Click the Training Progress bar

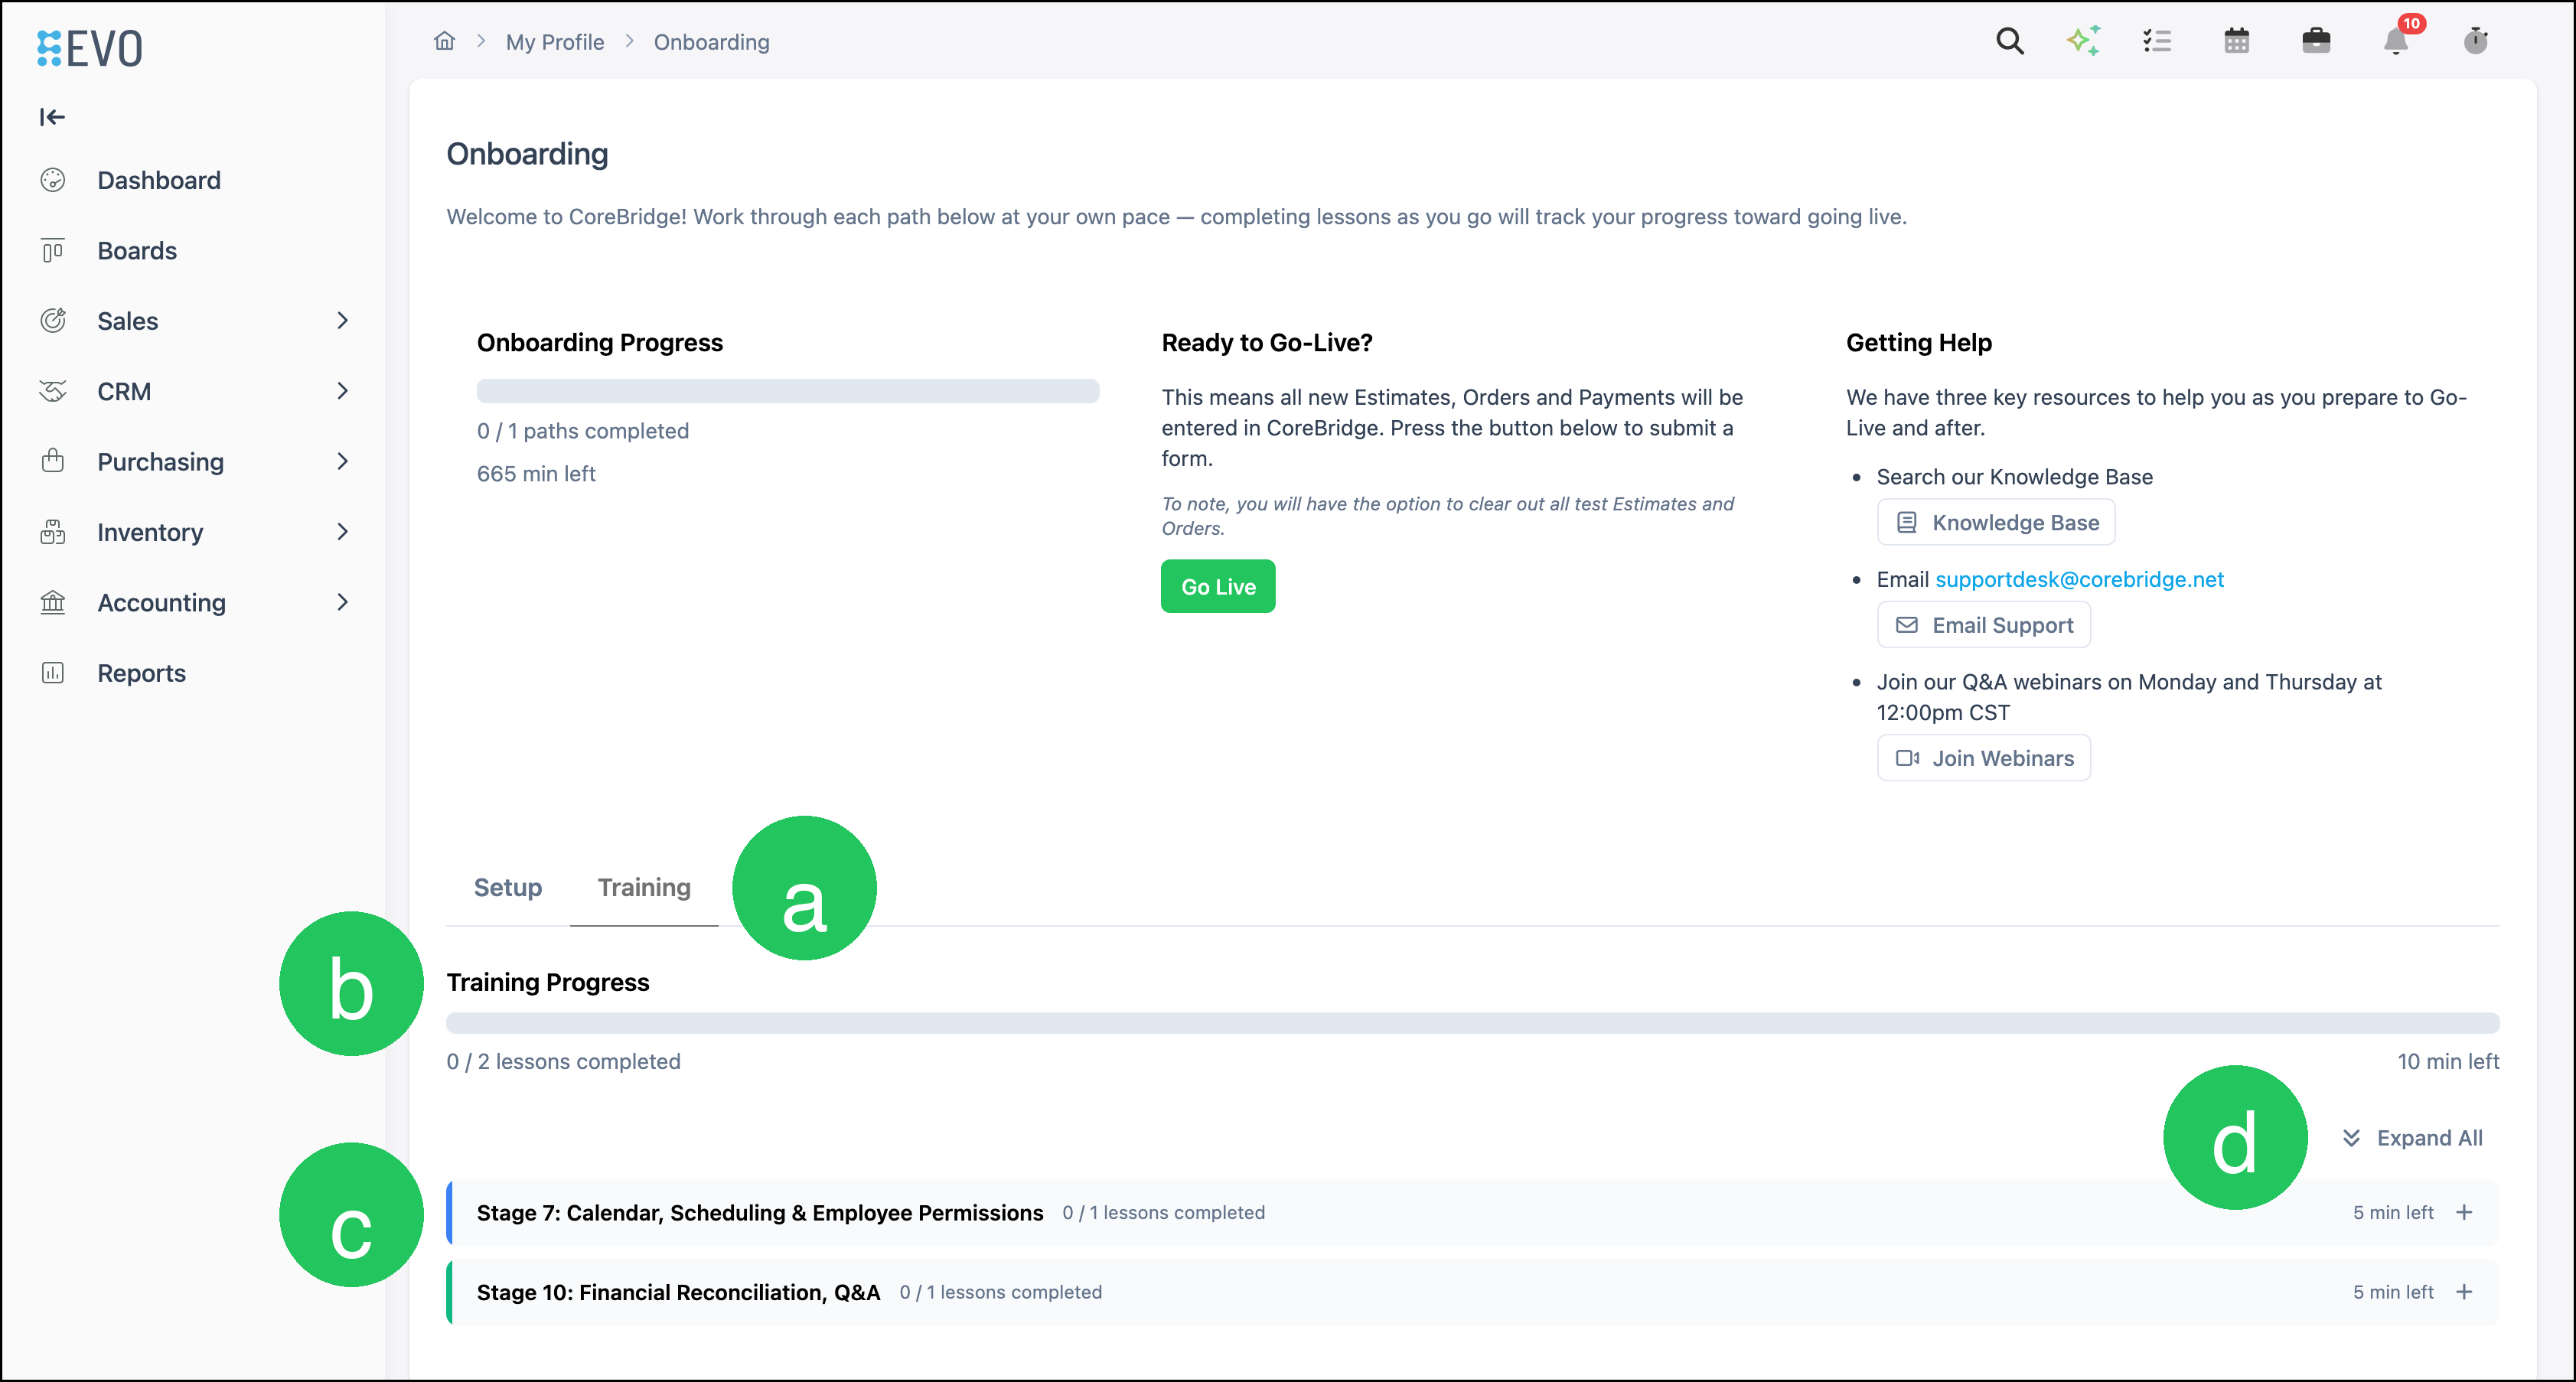[x=1473, y=1023]
